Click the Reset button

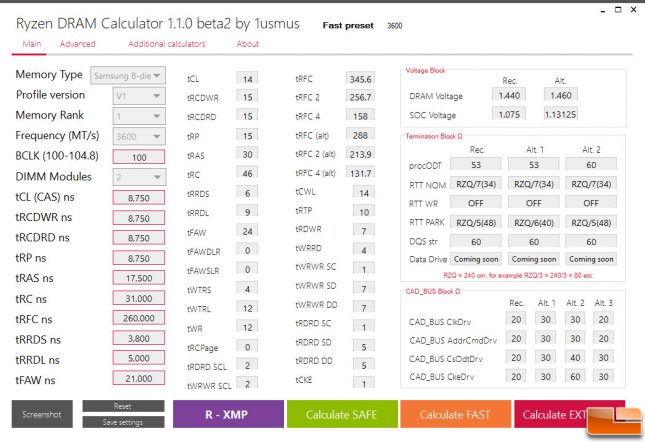point(123,406)
